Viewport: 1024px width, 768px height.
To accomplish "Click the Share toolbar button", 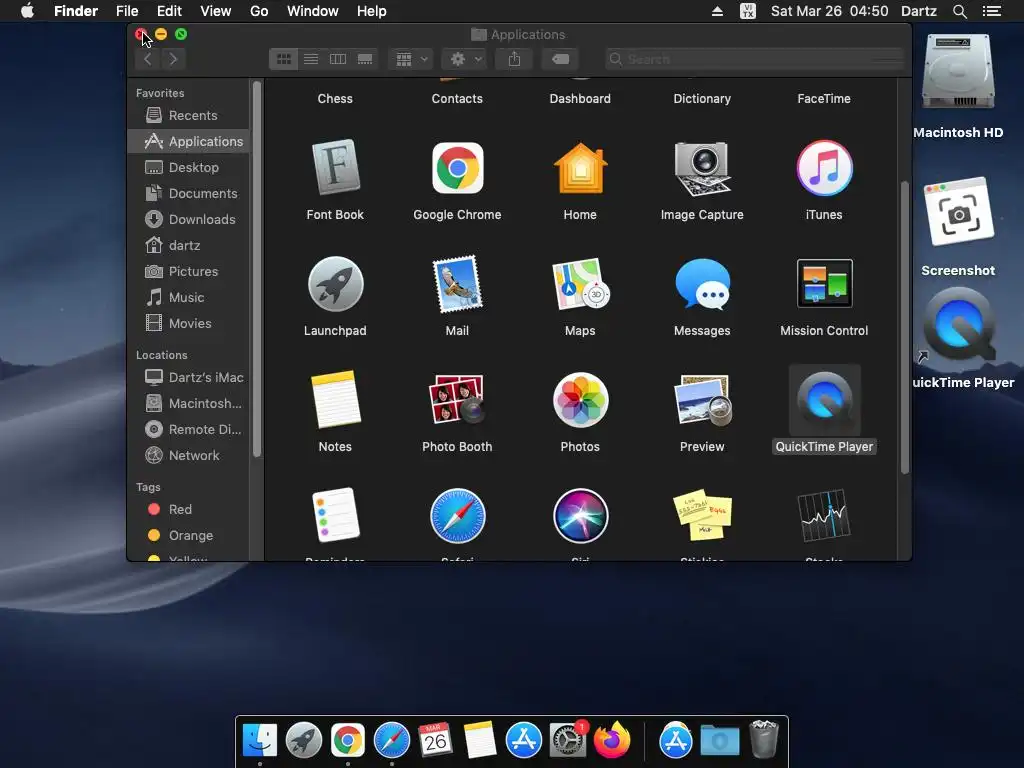I will click(x=515, y=59).
